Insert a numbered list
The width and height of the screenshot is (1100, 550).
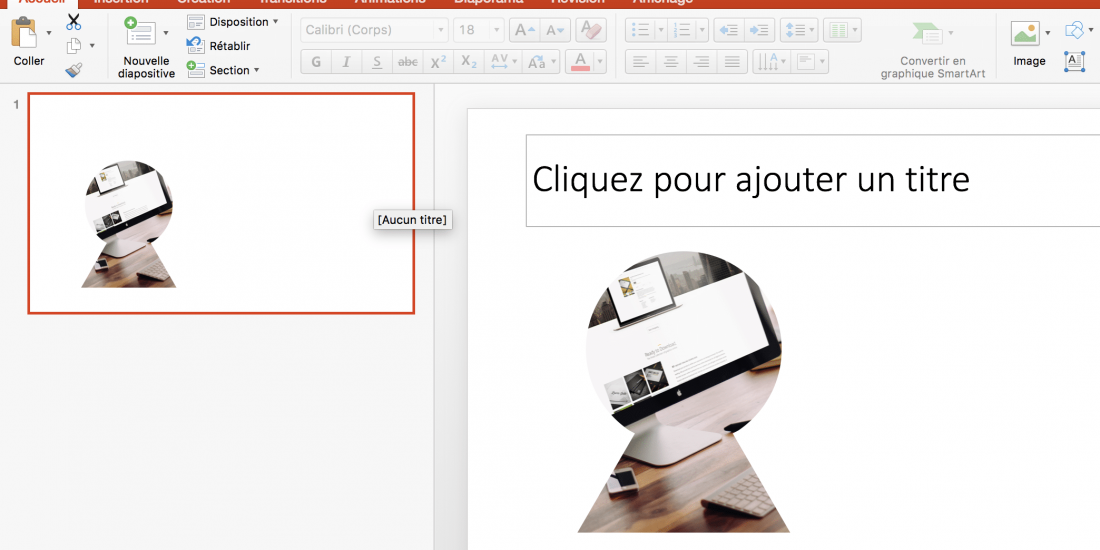[681, 30]
